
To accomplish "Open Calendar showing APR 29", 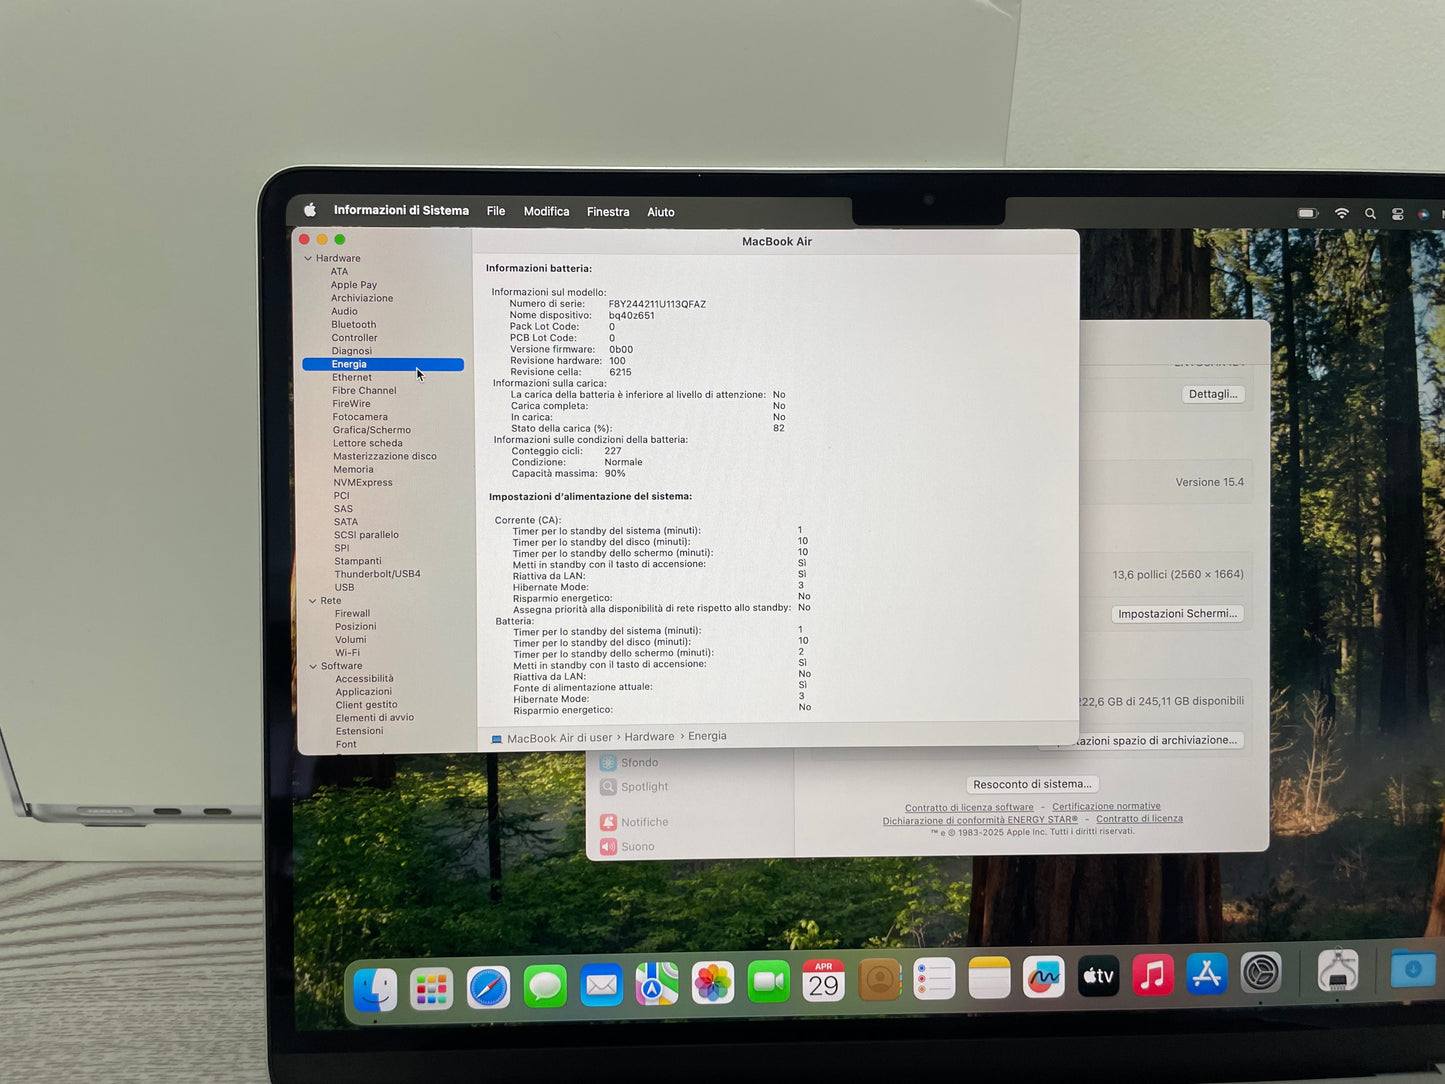I will [823, 982].
